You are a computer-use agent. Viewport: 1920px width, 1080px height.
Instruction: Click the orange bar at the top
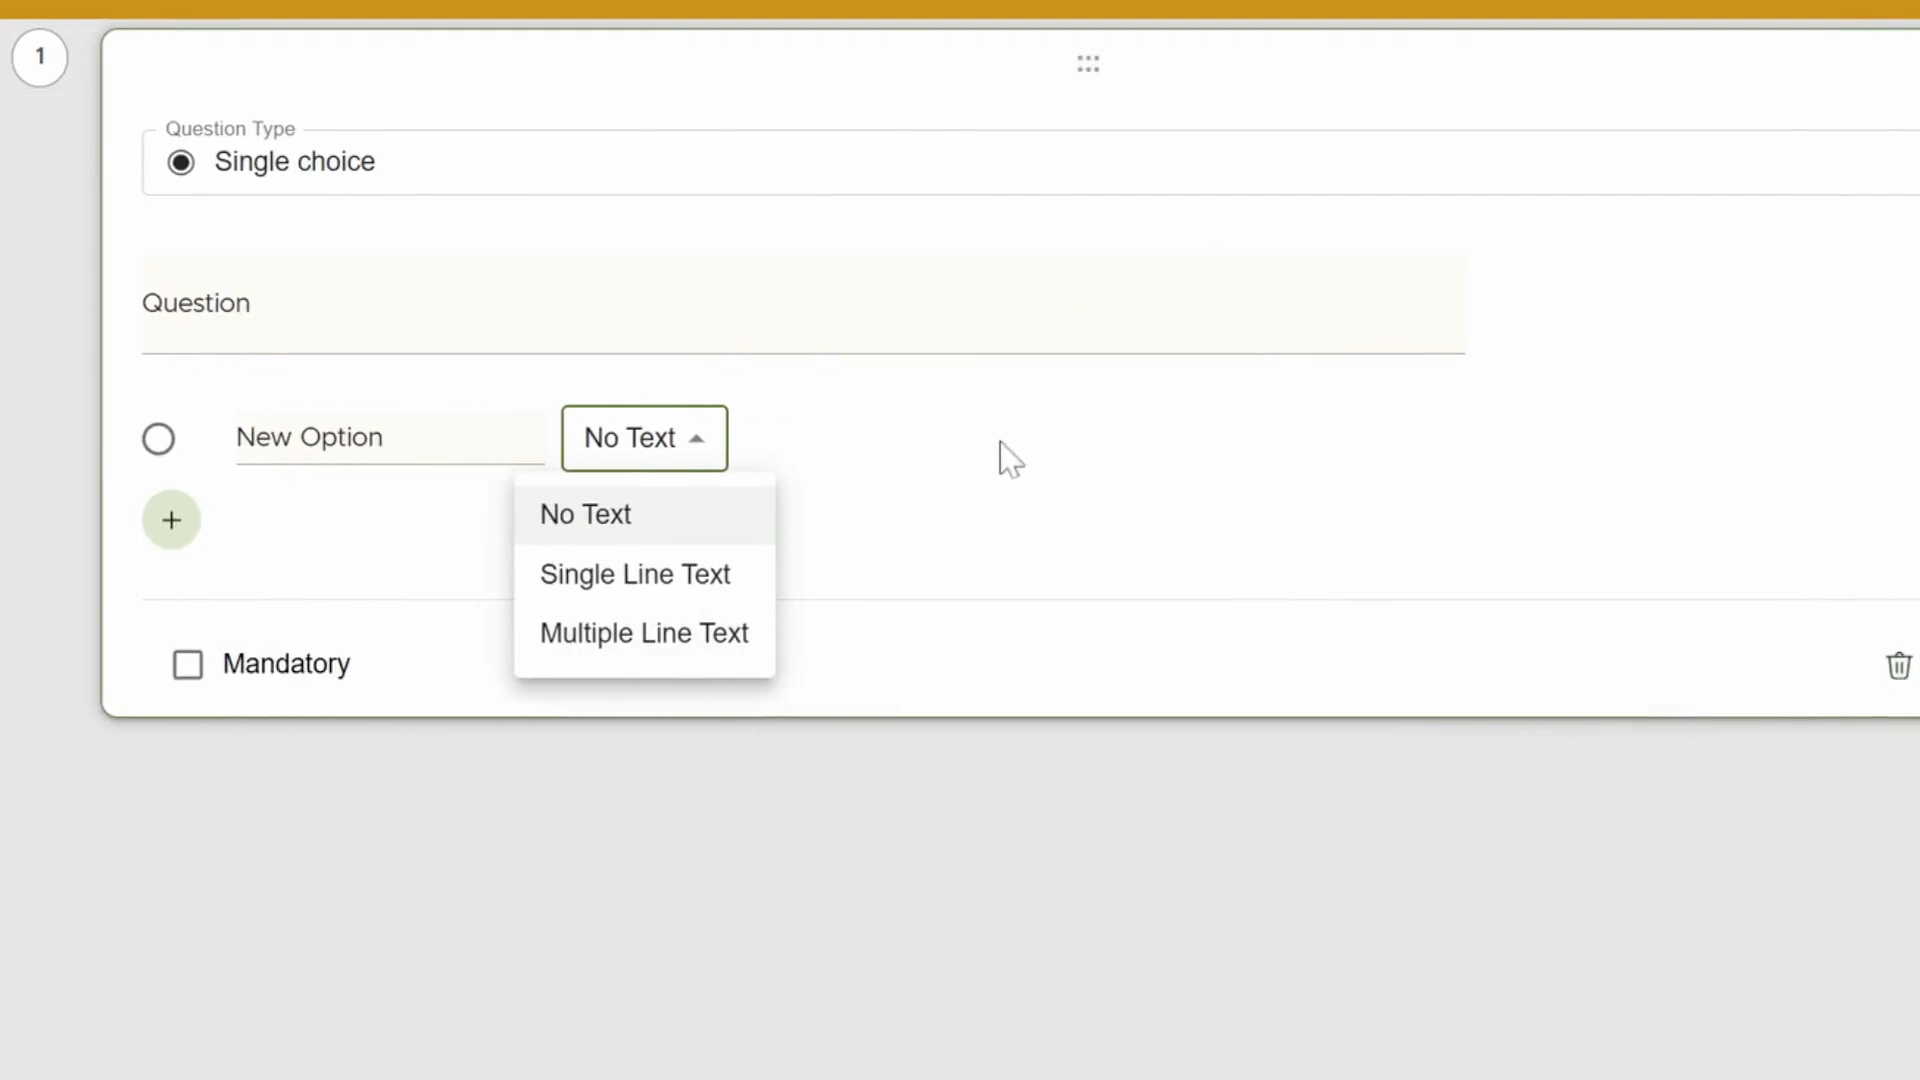(960, 9)
